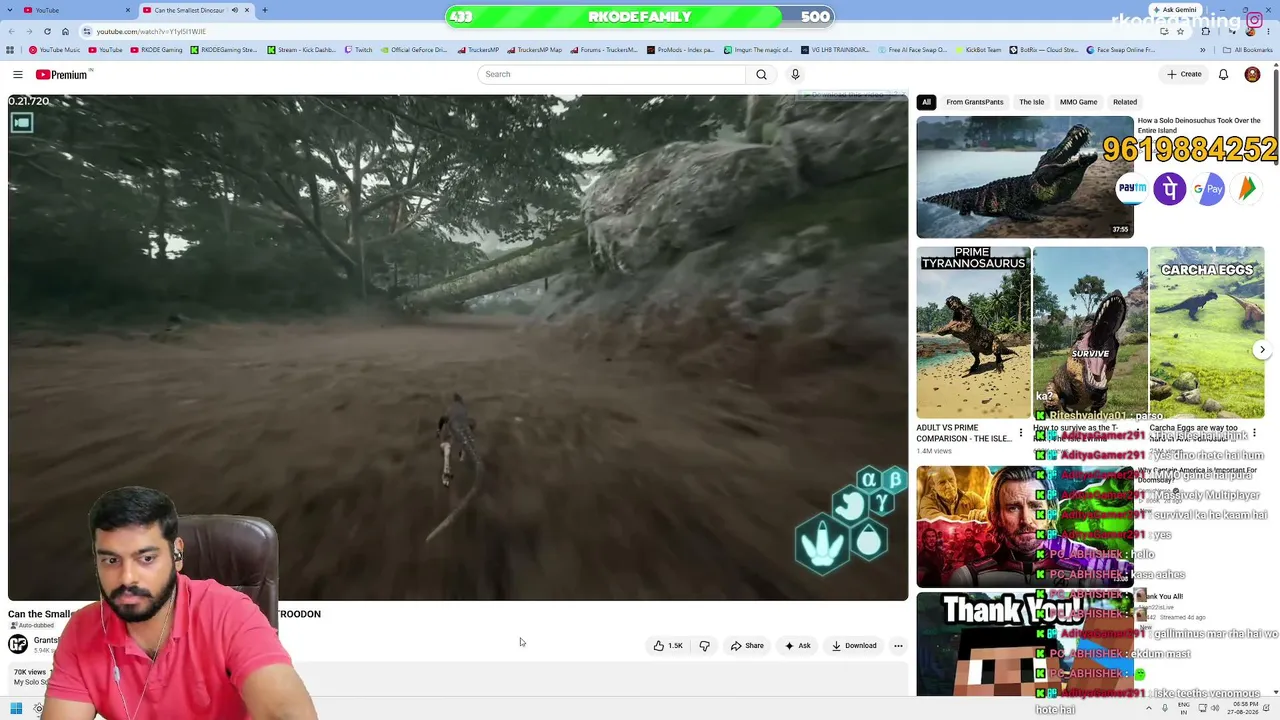1280x720 pixels.
Task: Go to YouTube Premium home logo
Action: point(64,74)
